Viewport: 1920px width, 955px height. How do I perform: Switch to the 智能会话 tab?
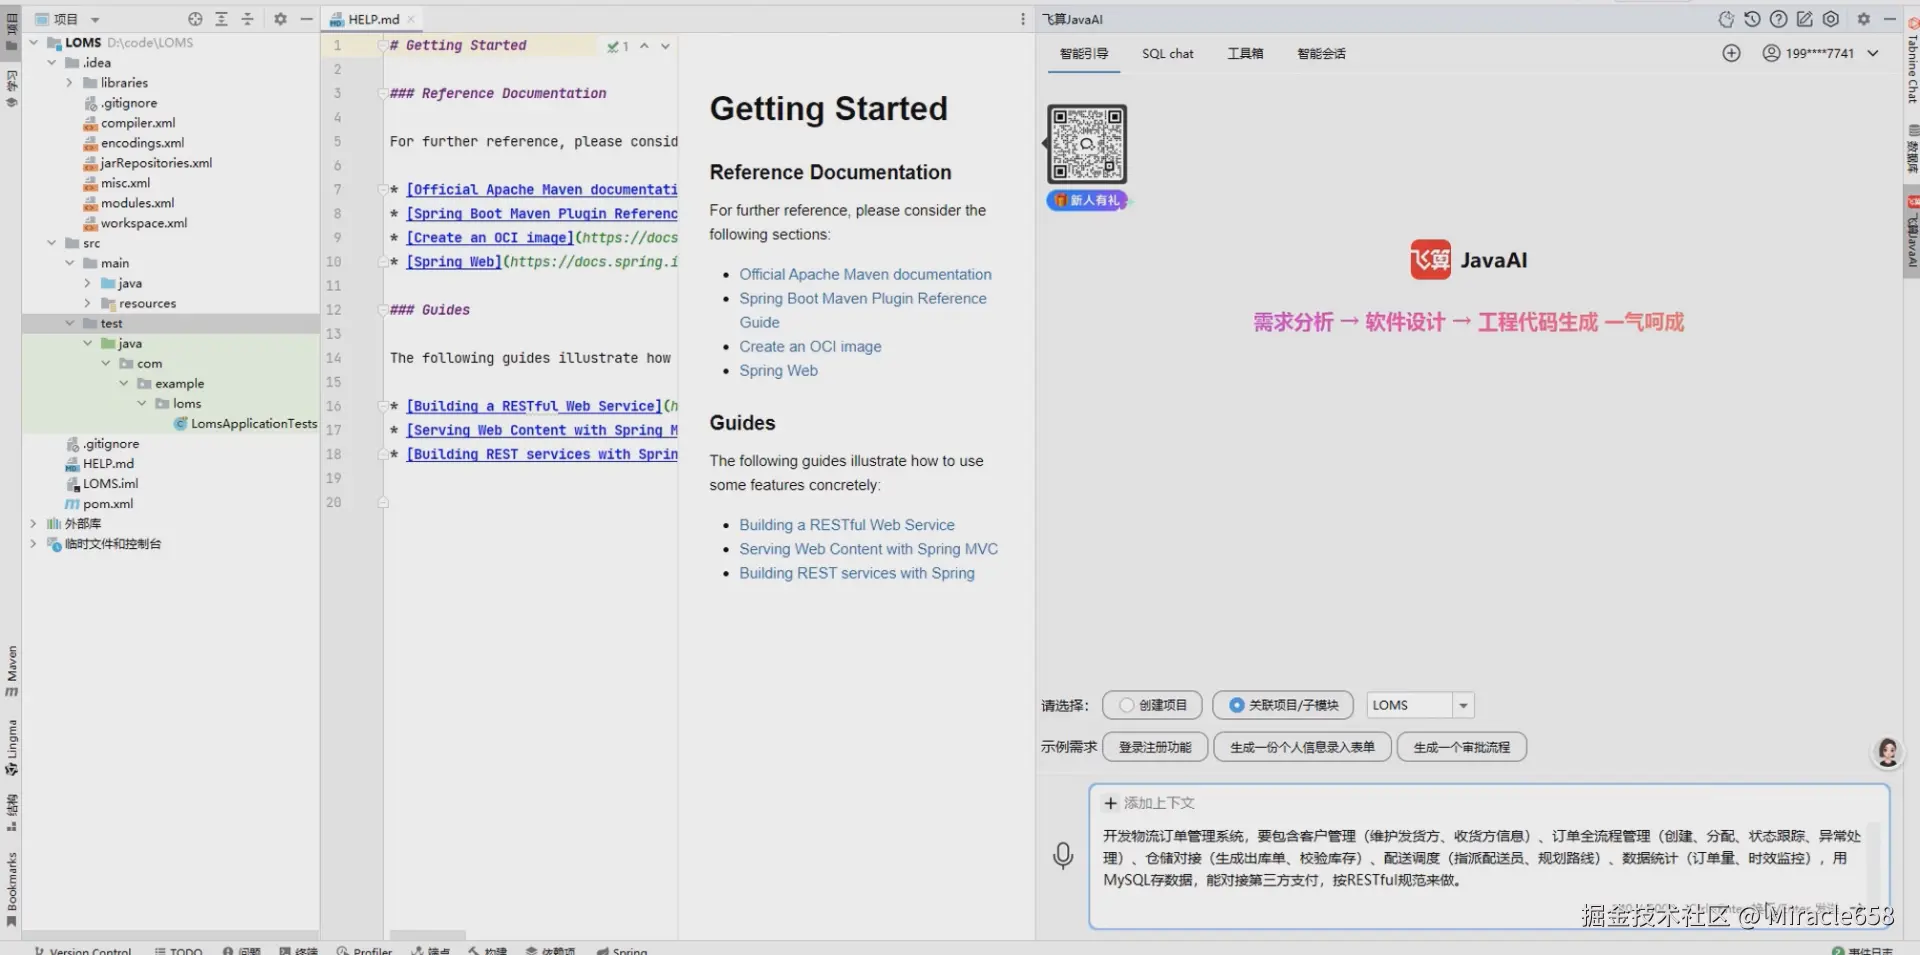(x=1321, y=53)
